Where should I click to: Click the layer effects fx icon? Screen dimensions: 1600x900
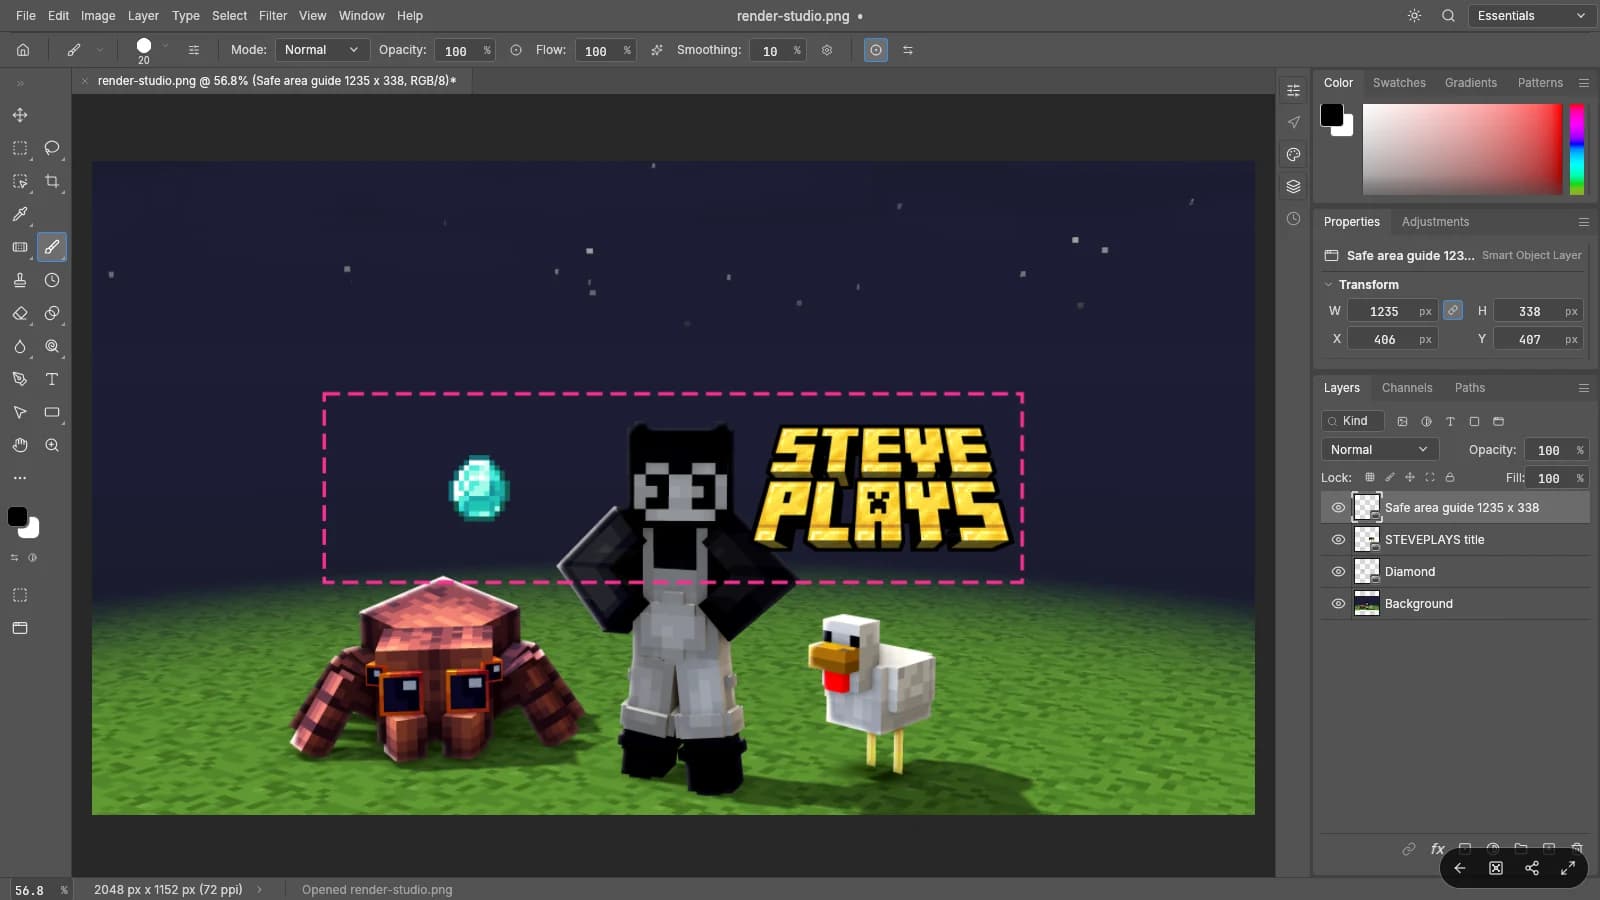pyautogui.click(x=1437, y=849)
